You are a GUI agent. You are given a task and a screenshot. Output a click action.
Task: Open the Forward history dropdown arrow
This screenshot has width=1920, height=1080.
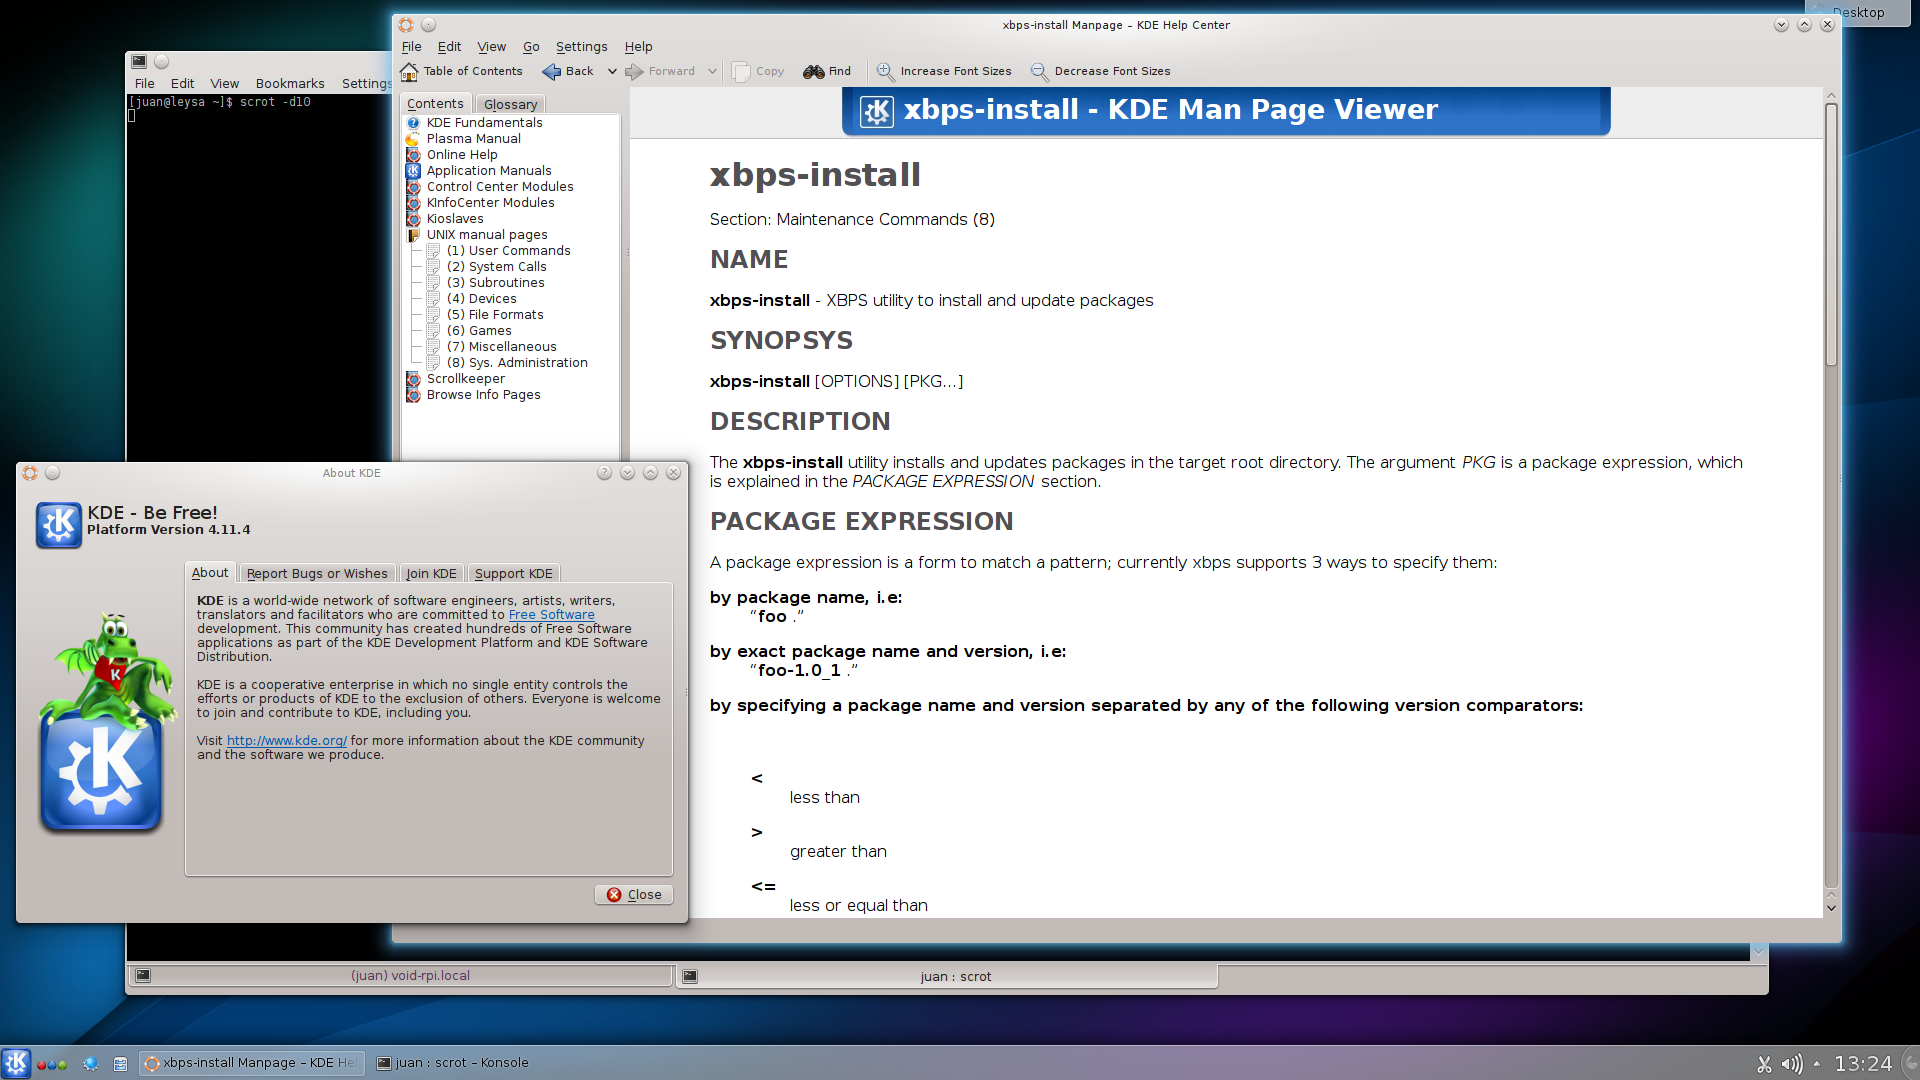[x=712, y=71]
